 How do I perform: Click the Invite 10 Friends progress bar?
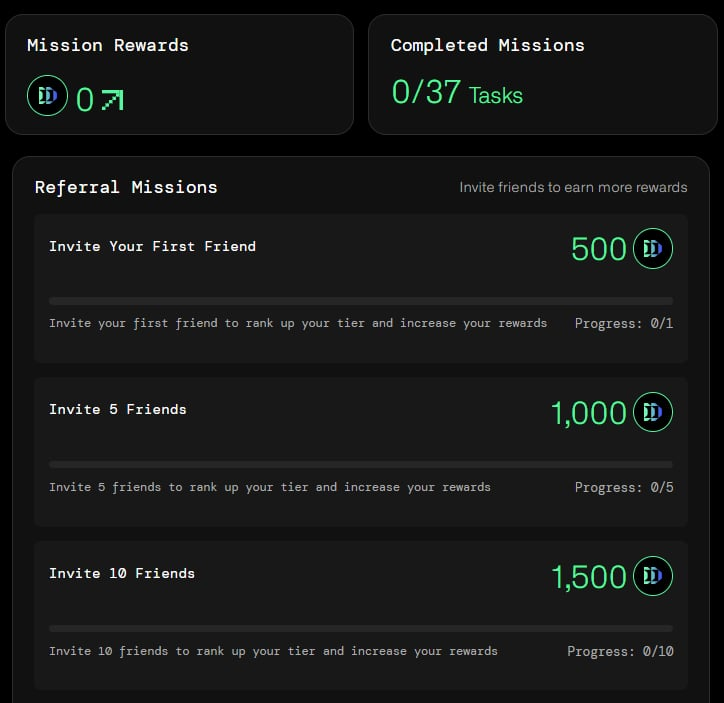pyautogui.click(x=361, y=629)
